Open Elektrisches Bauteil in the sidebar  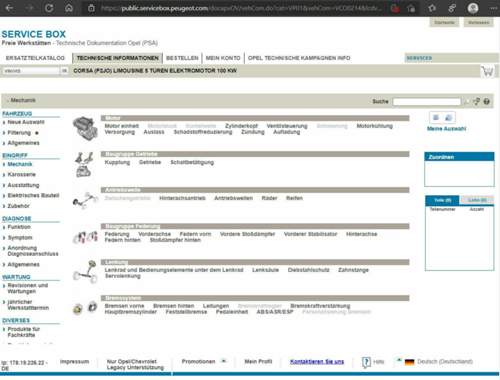[x=33, y=195]
